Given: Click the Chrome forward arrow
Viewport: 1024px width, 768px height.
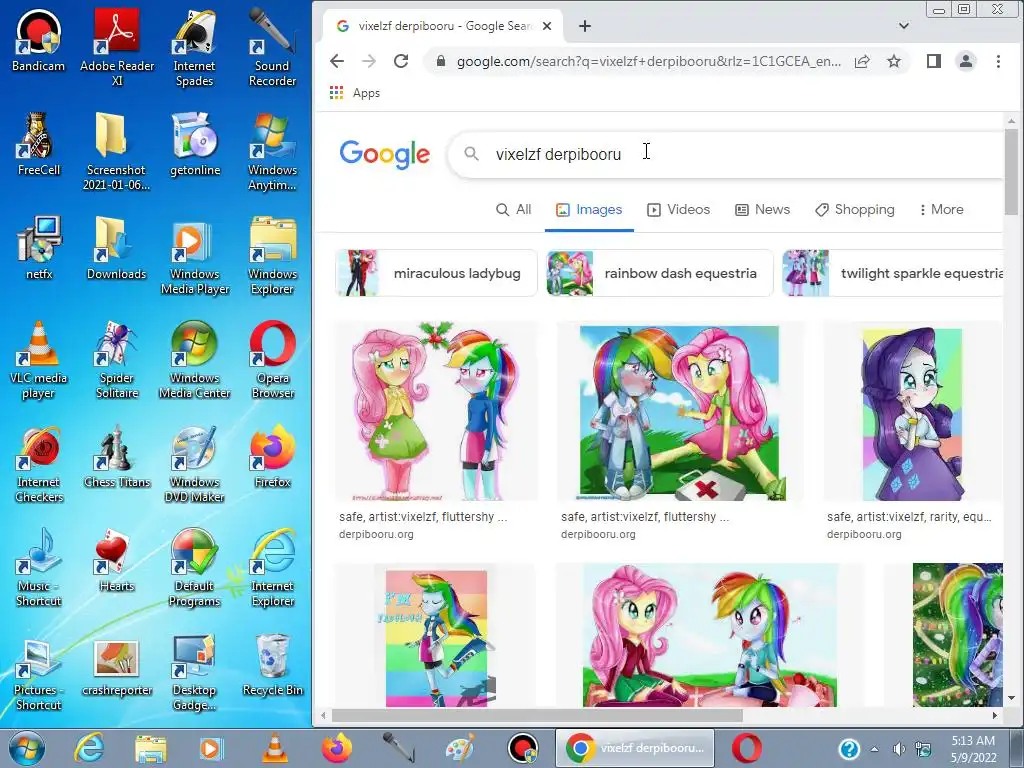Looking at the screenshot, I should (x=369, y=61).
